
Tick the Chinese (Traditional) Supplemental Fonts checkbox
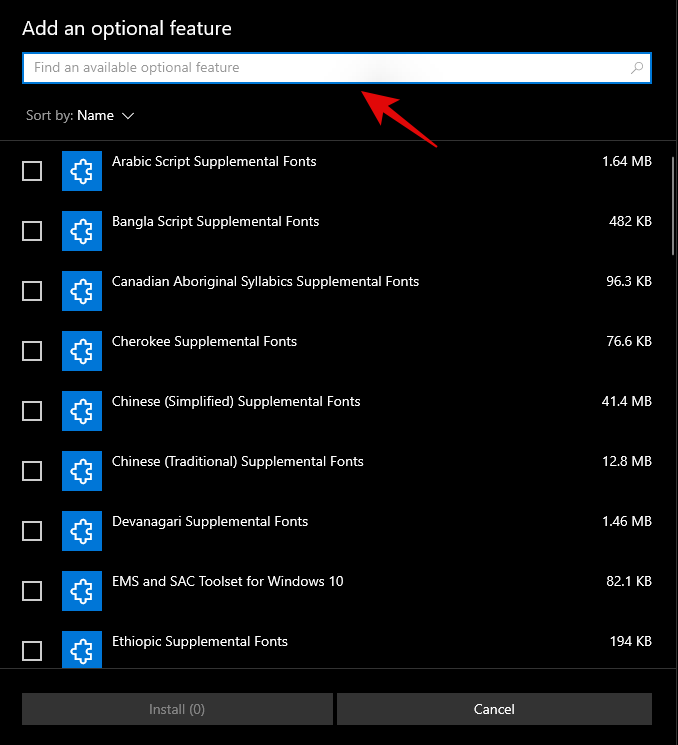(32, 471)
